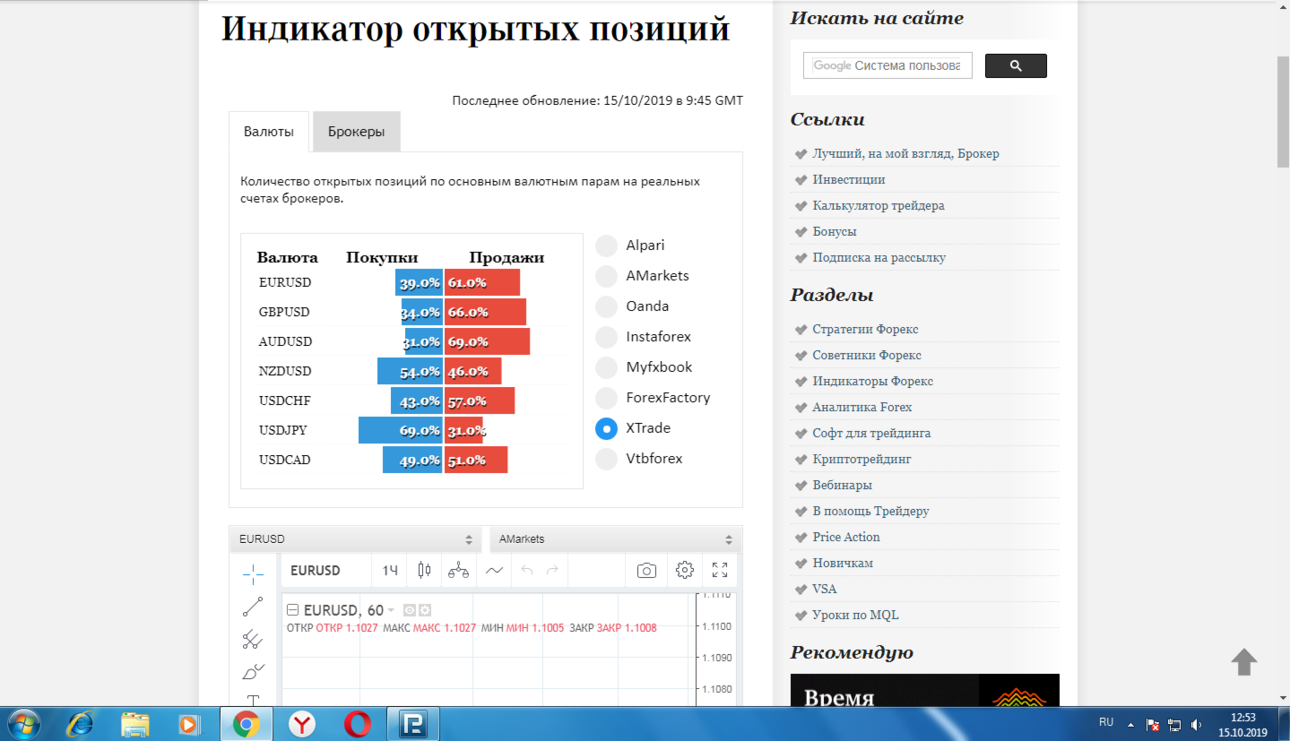The height and width of the screenshot is (741, 1290).
Task: Open the AMarkets broker dropdown
Action: pyautogui.click(x=616, y=539)
